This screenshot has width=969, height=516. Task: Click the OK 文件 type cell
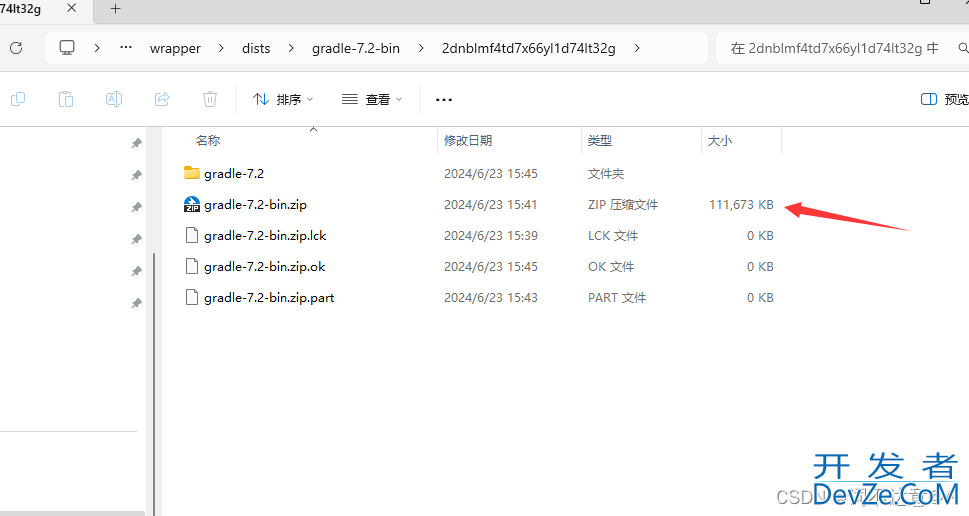611,266
